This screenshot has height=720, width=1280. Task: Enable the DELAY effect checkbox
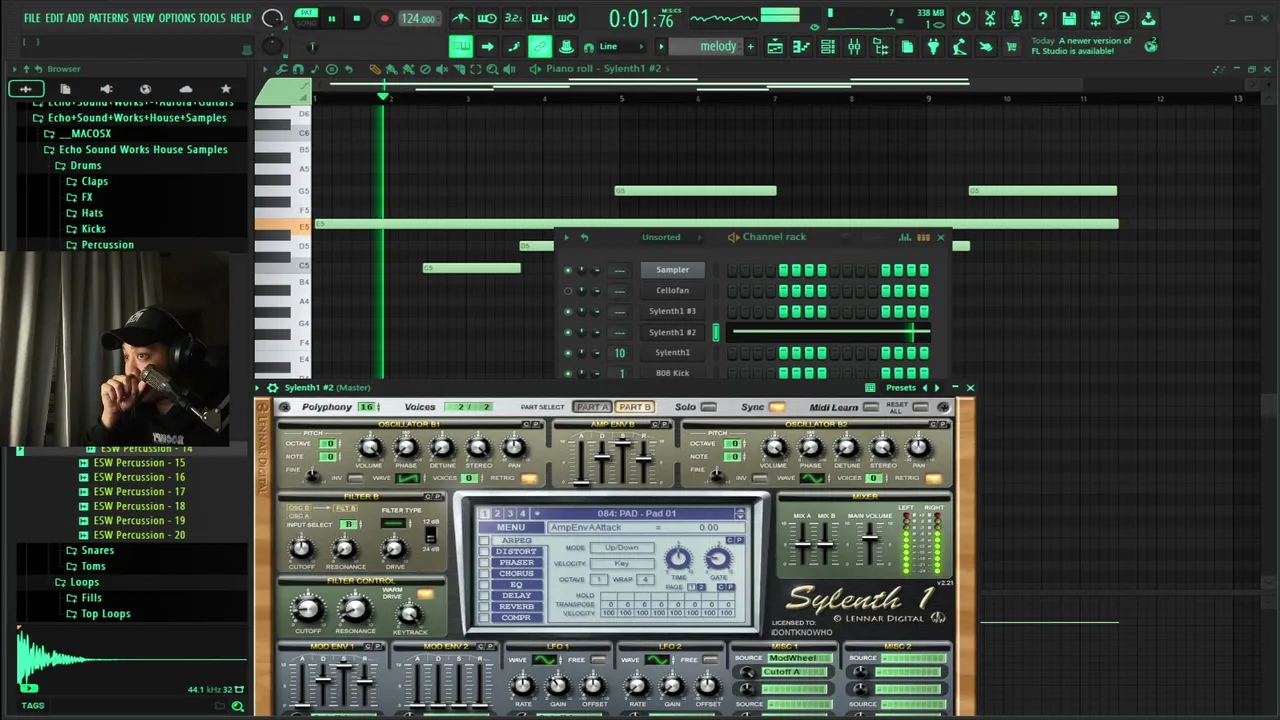point(484,595)
